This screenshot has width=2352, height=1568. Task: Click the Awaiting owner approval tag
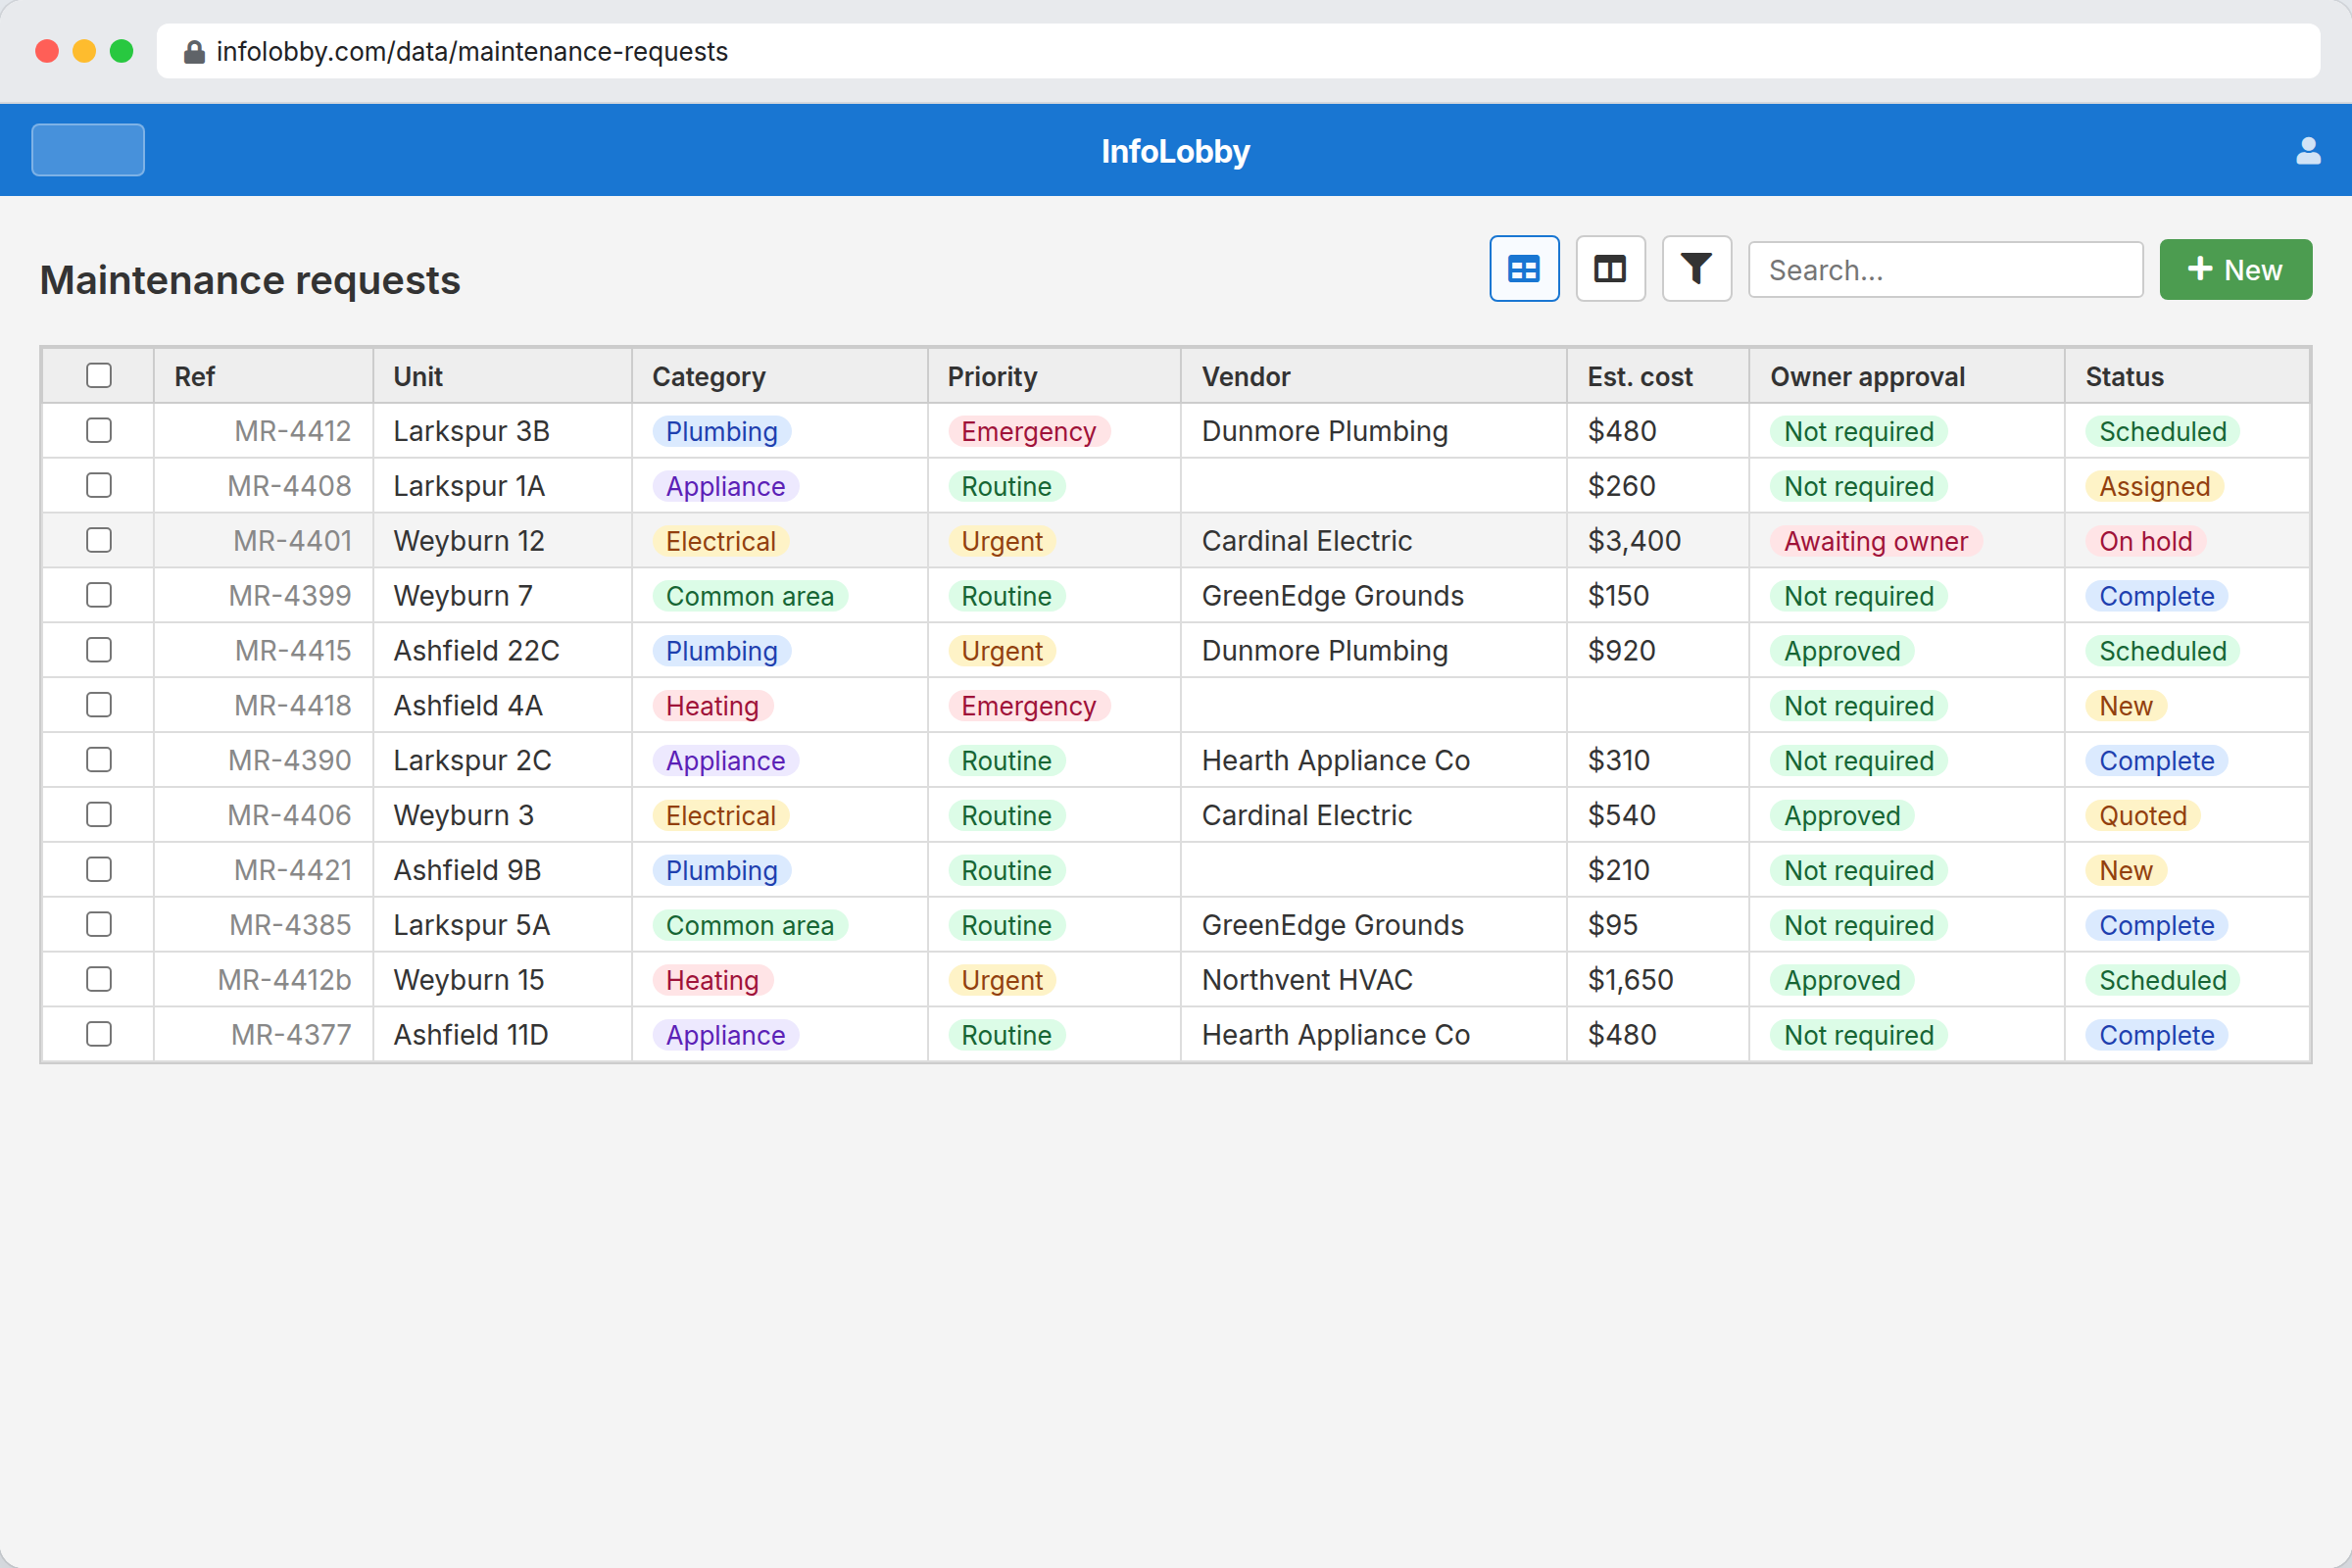click(1875, 541)
